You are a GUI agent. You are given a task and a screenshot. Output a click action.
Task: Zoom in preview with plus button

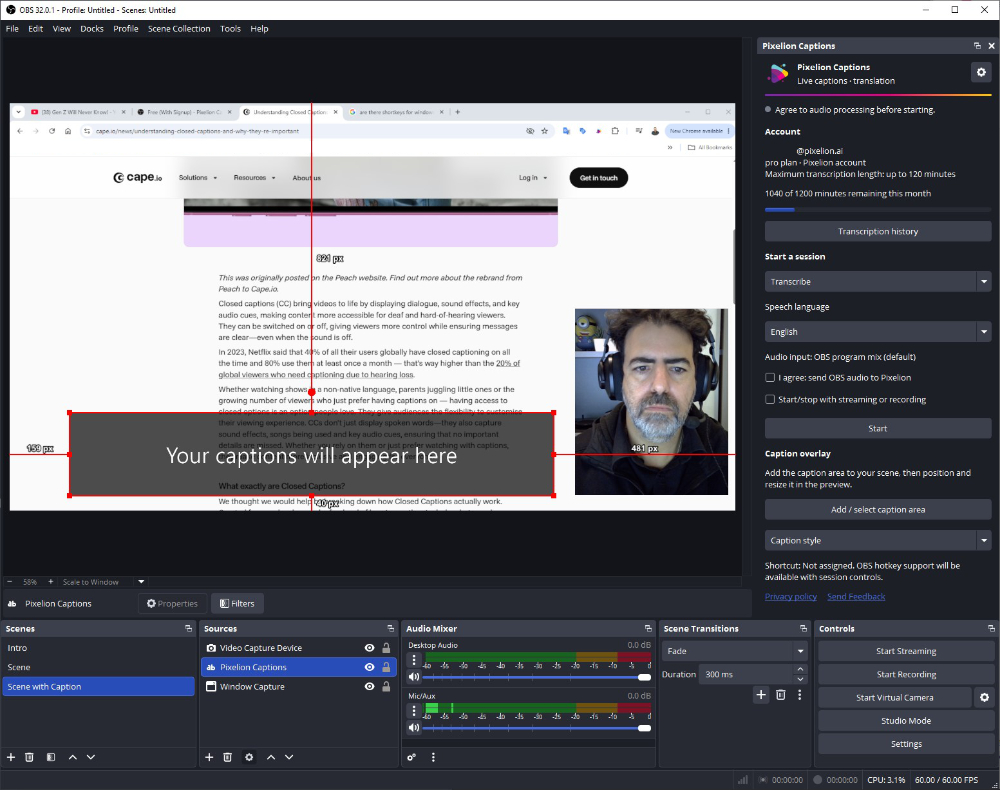click(50, 582)
